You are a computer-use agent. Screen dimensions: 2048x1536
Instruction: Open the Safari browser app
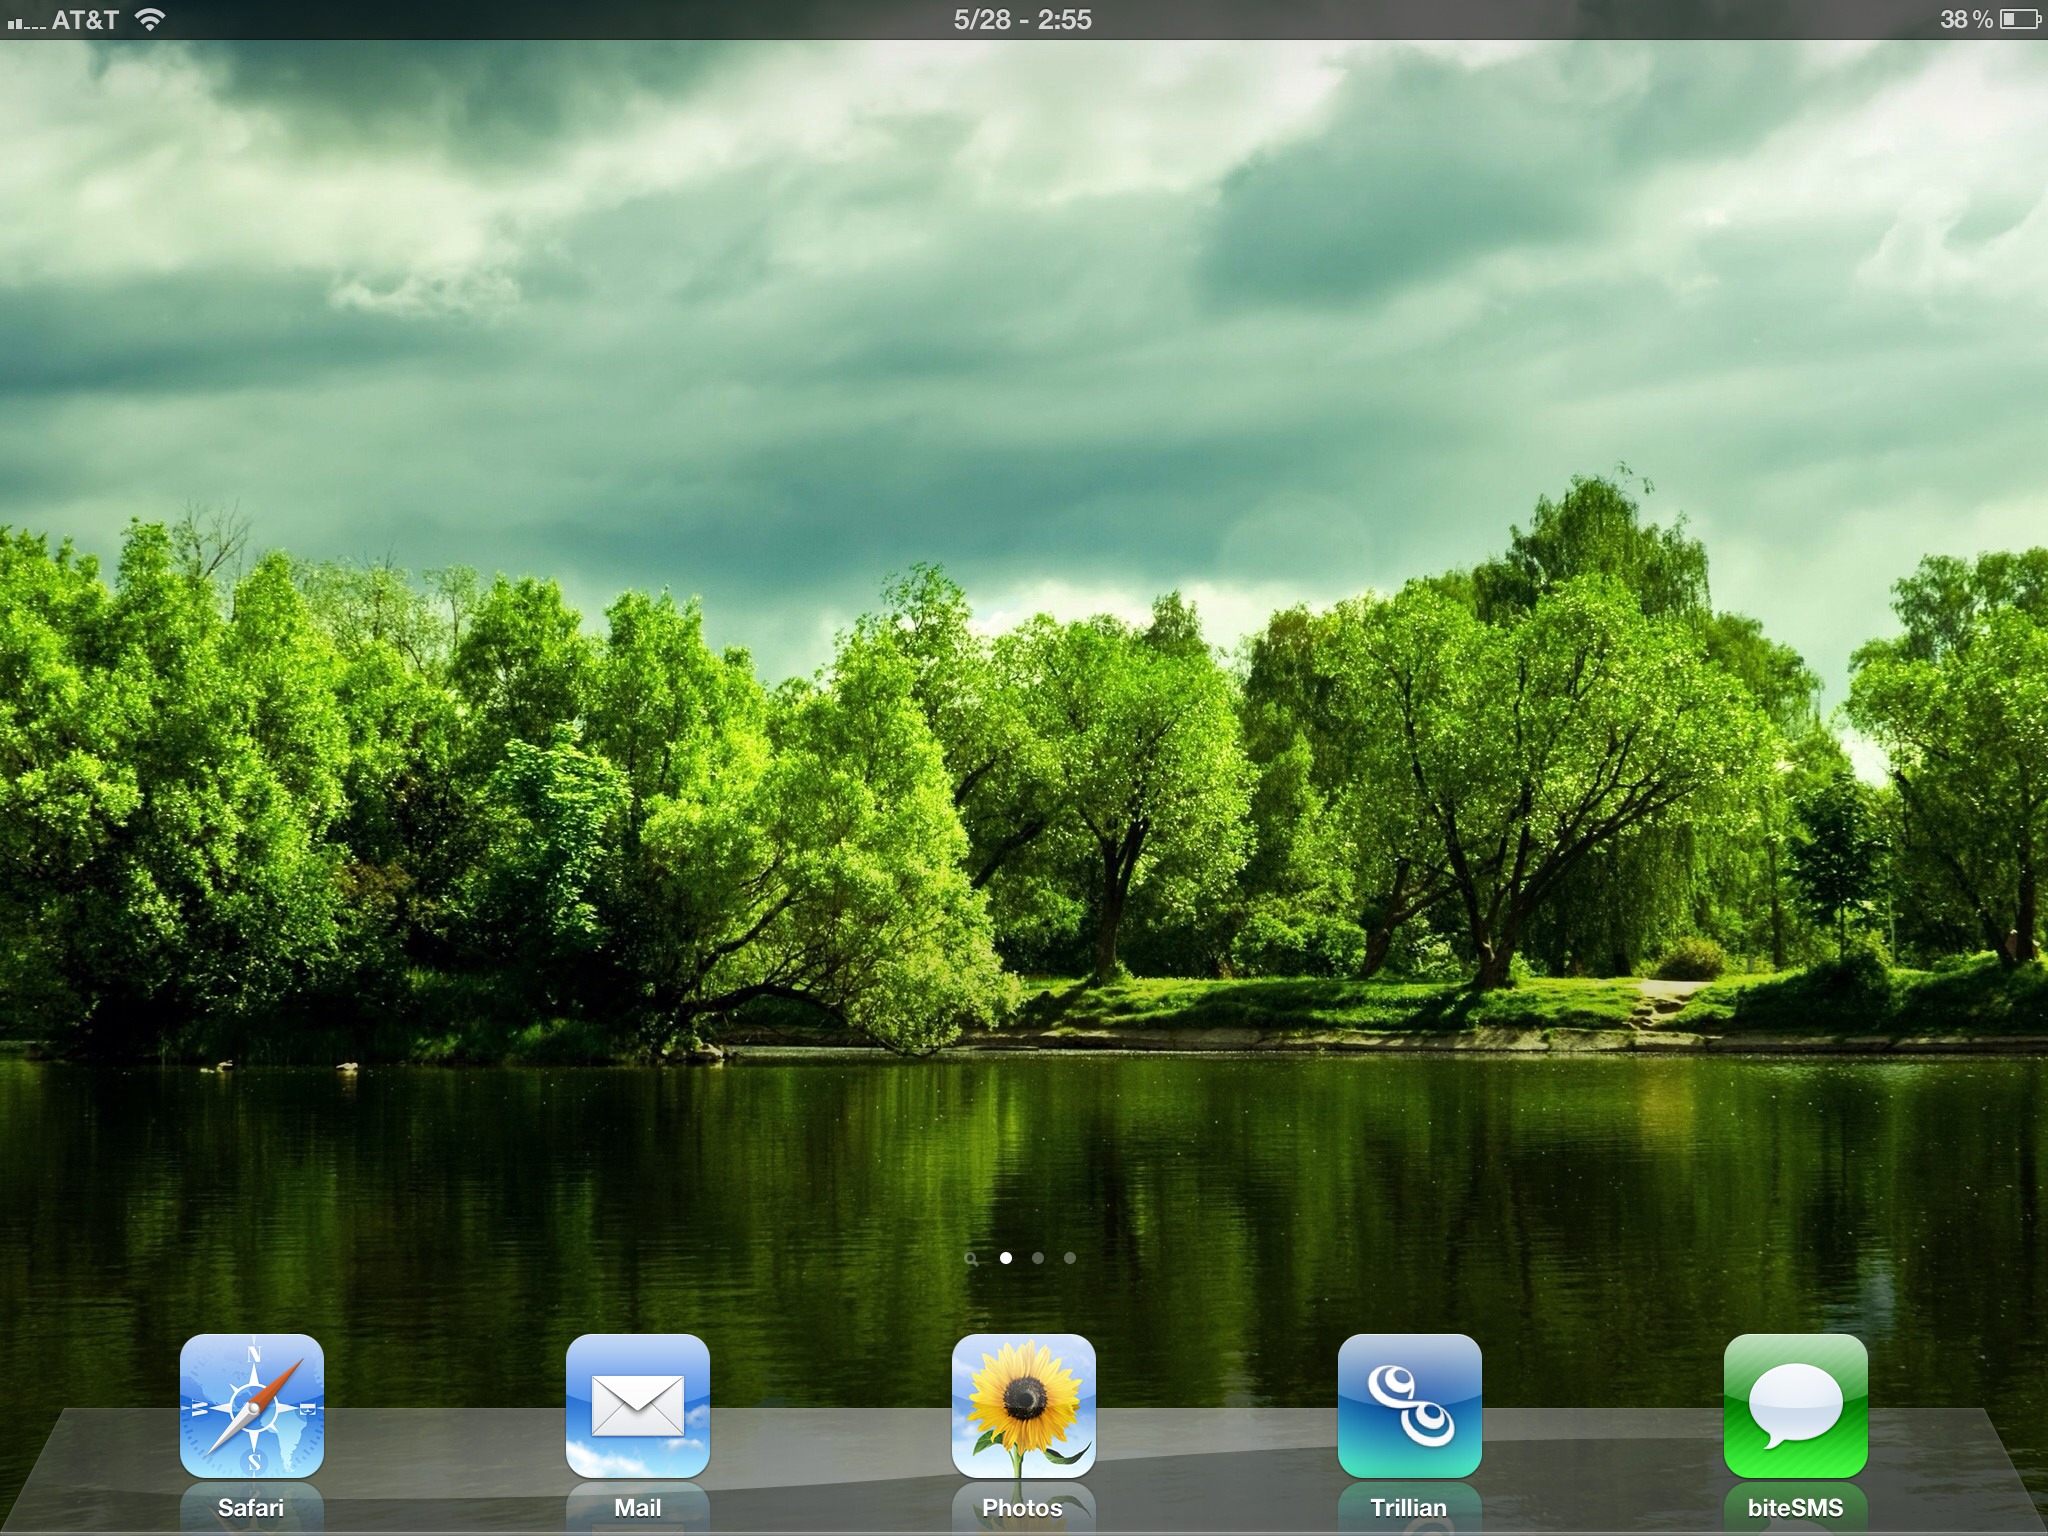(251, 1405)
